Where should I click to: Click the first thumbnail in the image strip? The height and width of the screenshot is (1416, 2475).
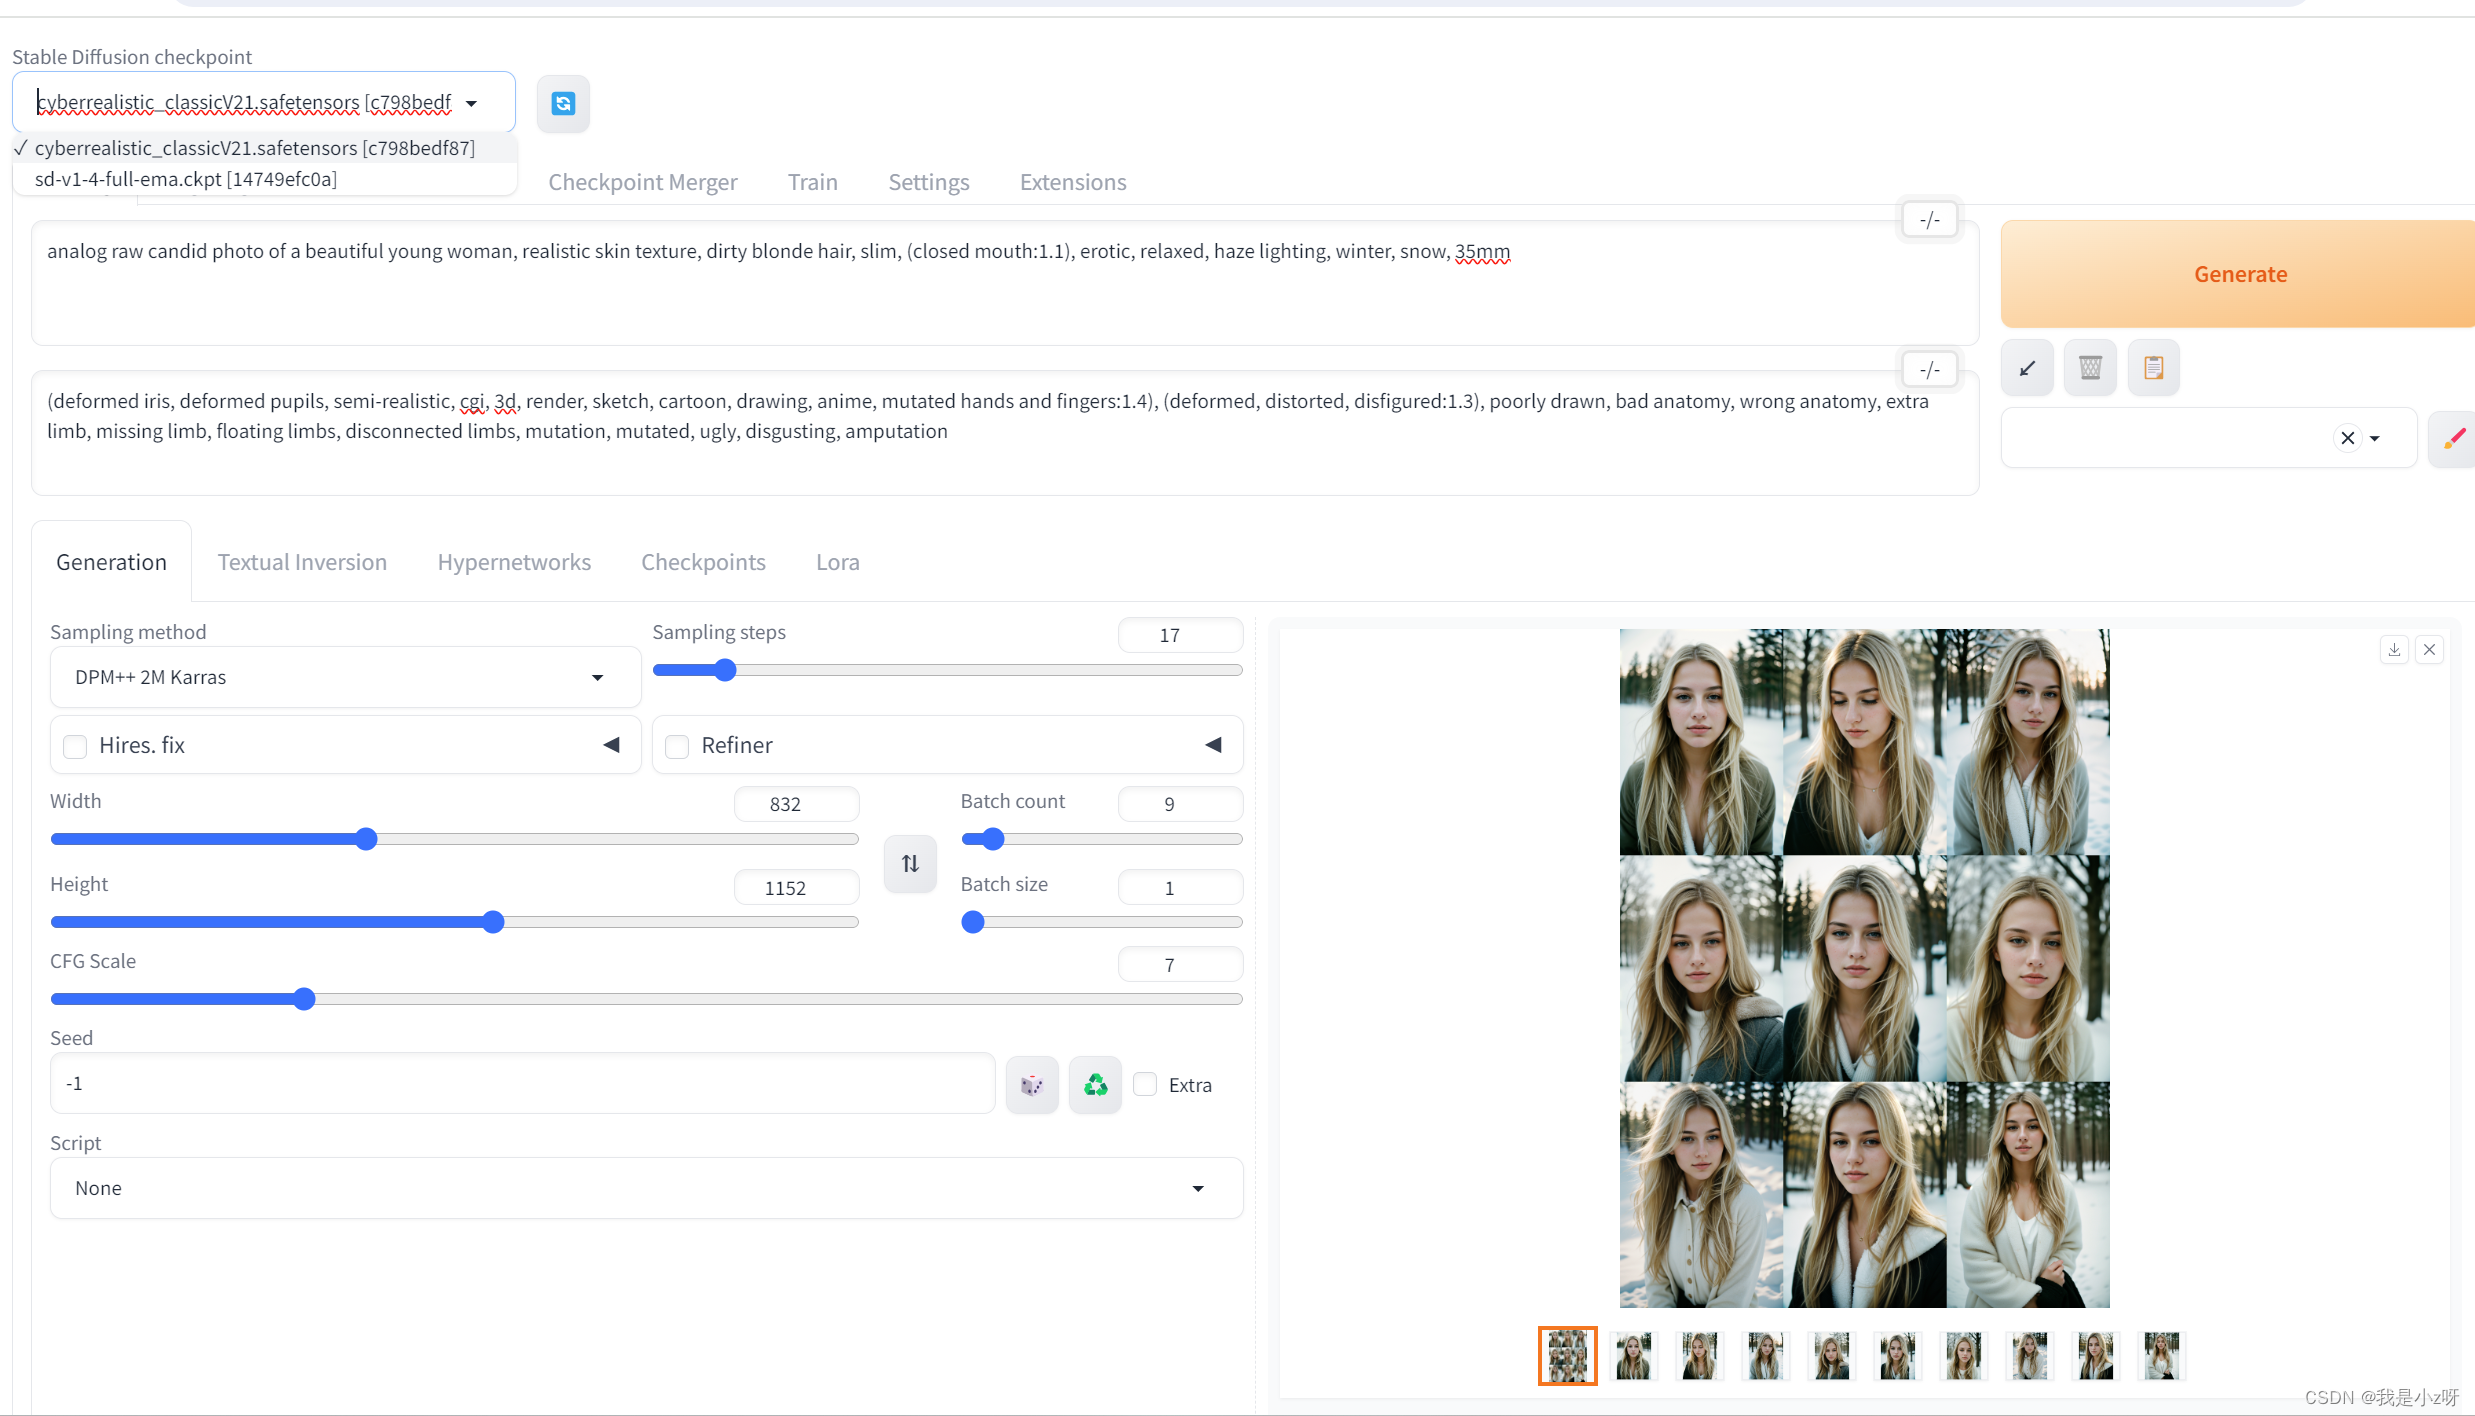coord(1567,1355)
